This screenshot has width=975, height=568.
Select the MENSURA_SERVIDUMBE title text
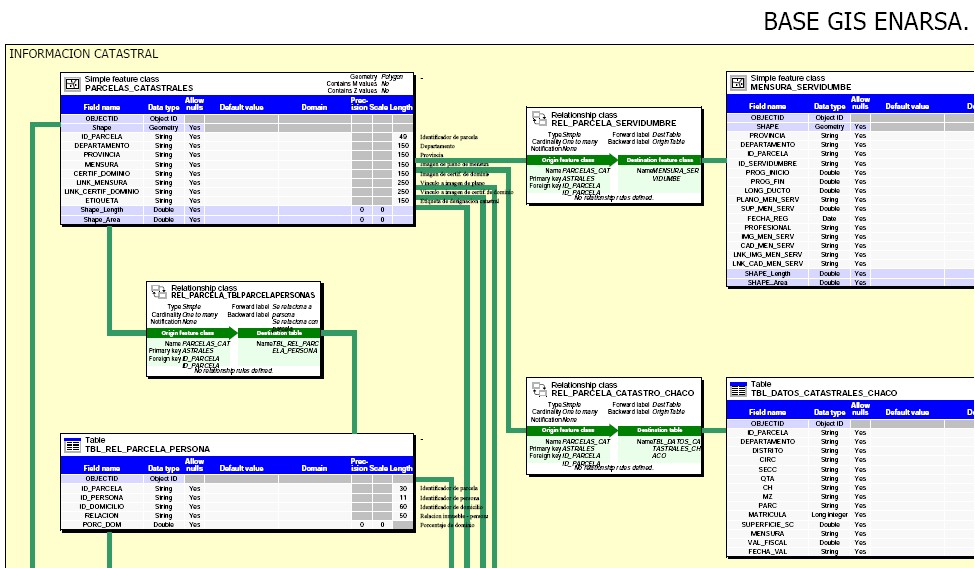(x=800, y=87)
